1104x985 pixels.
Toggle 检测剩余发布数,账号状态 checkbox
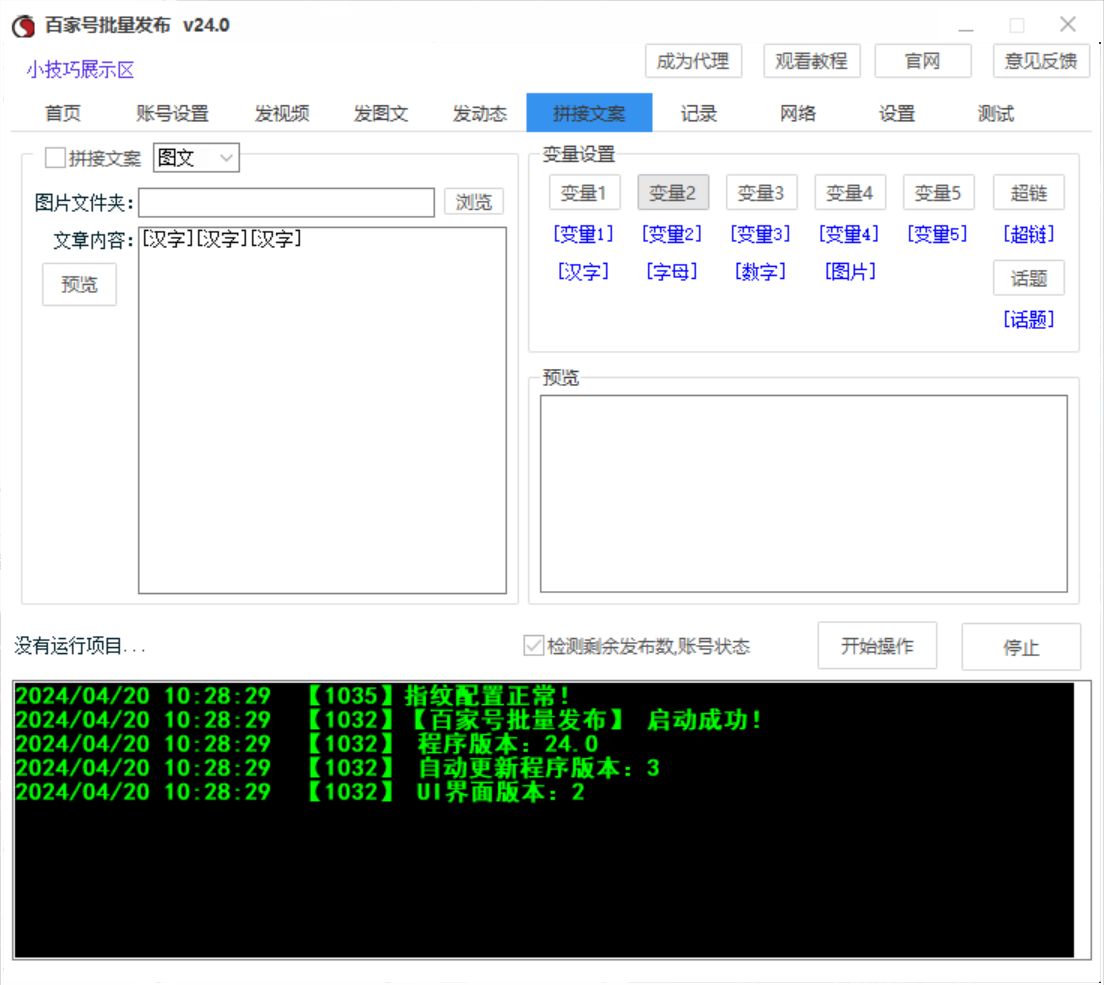(533, 646)
